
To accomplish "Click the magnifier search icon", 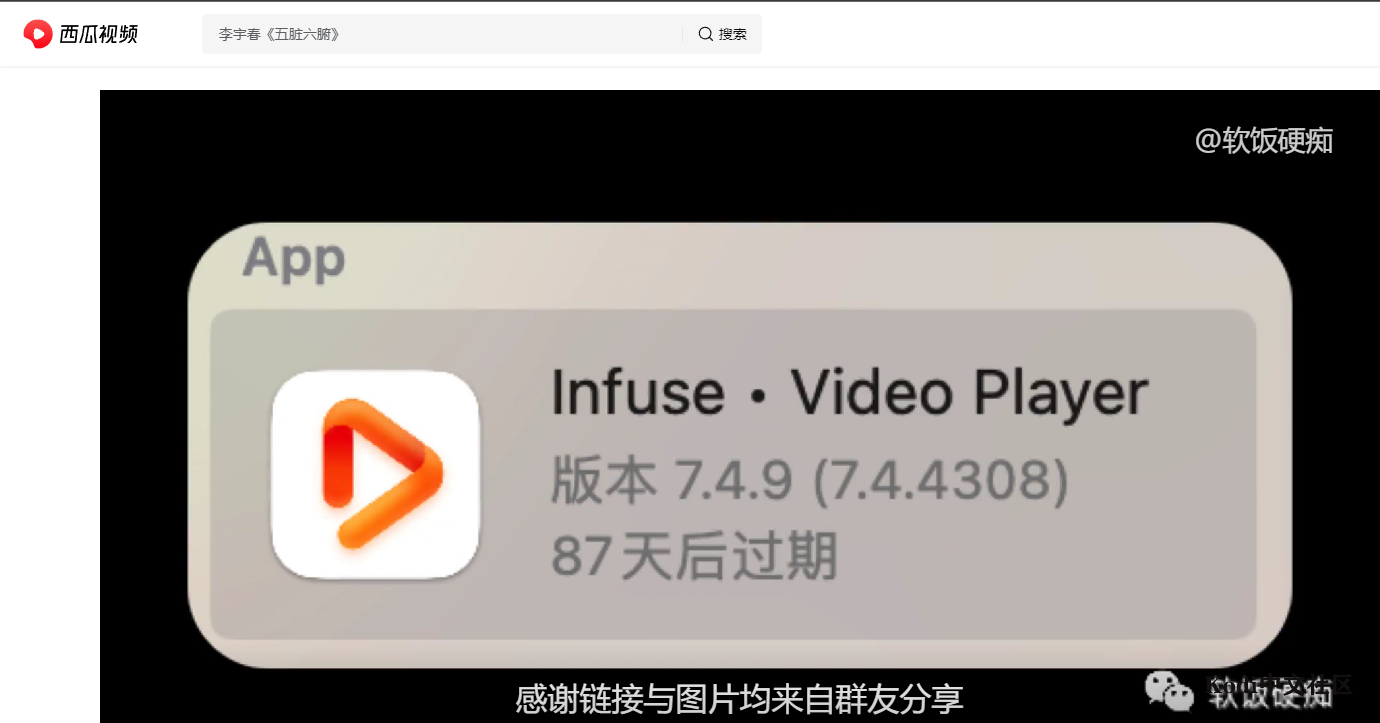I will tap(706, 34).
